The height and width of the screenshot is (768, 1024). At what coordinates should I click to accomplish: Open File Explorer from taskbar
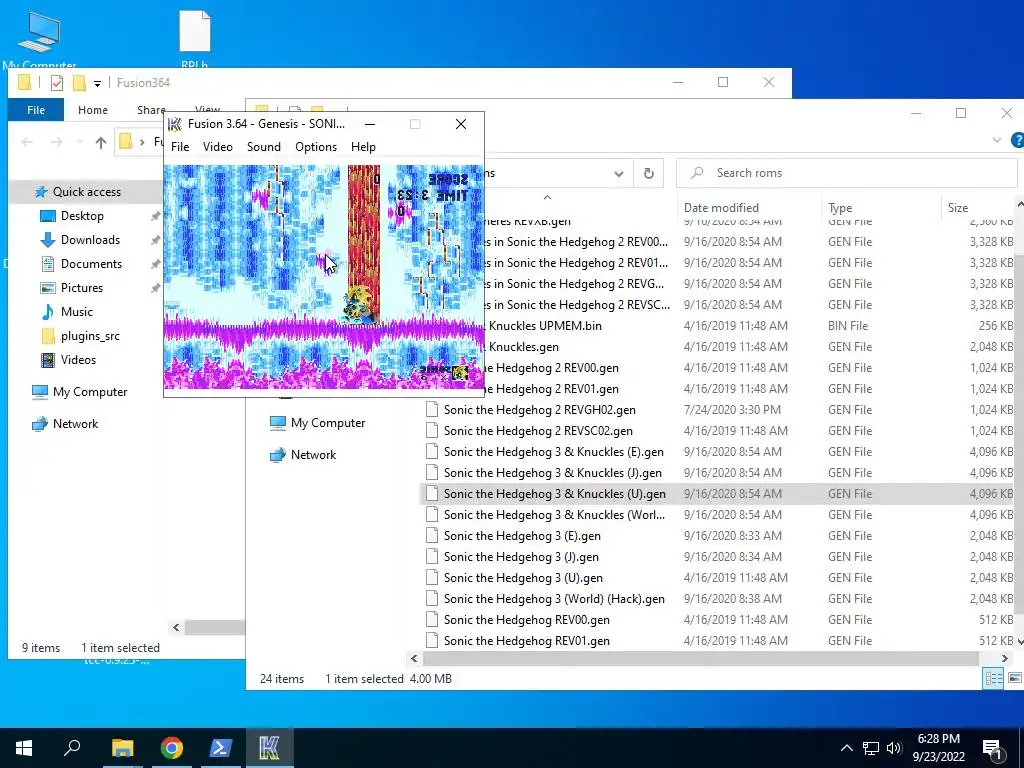click(x=122, y=748)
